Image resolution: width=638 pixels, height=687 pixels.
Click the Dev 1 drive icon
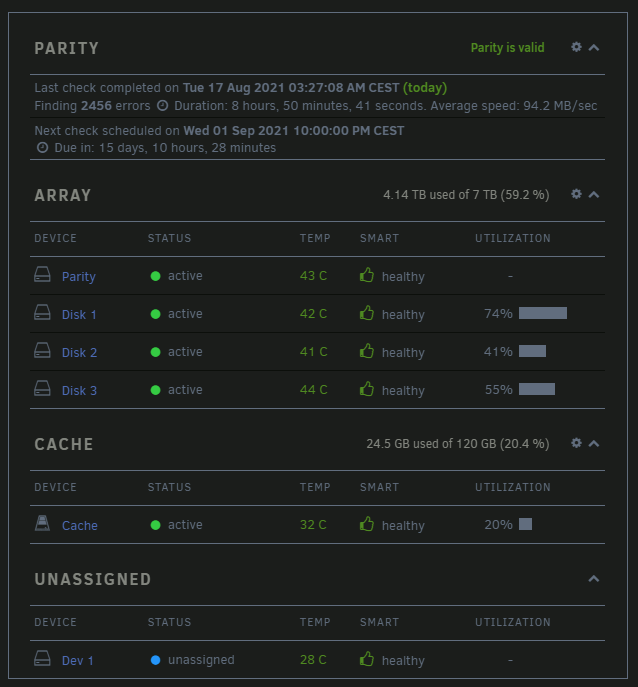point(43,659)
